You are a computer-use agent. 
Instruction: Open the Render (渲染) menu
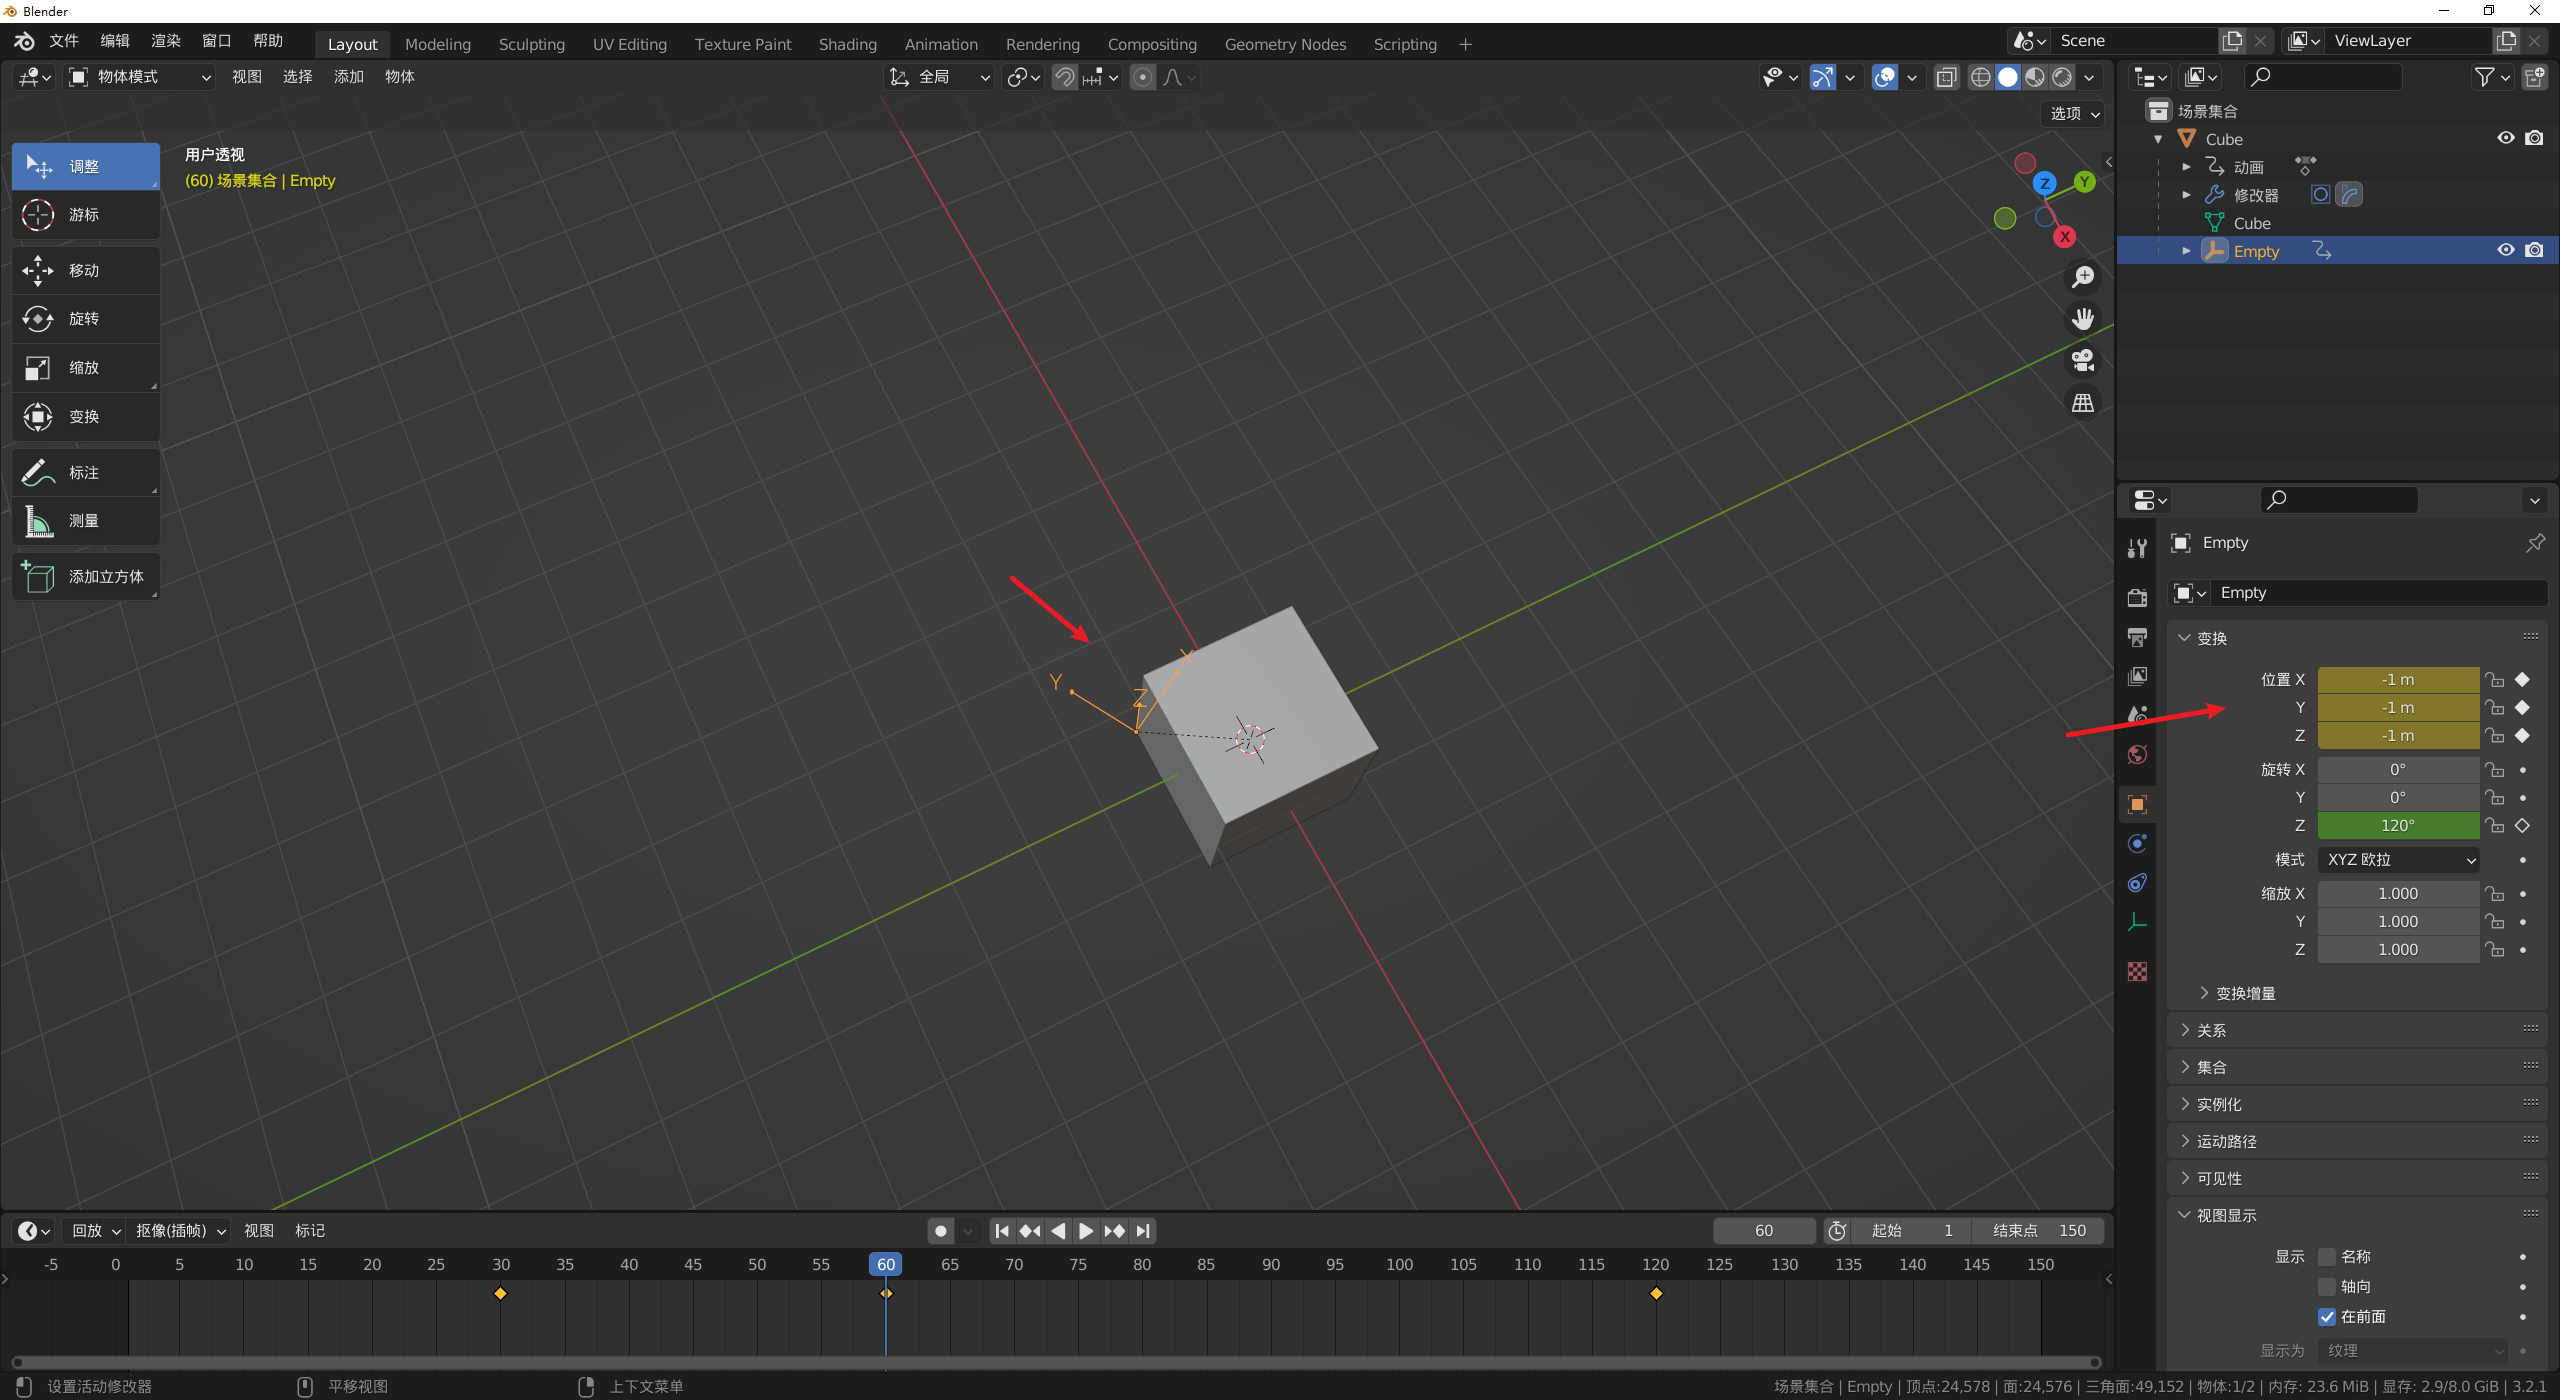click(x=166, y=41)
